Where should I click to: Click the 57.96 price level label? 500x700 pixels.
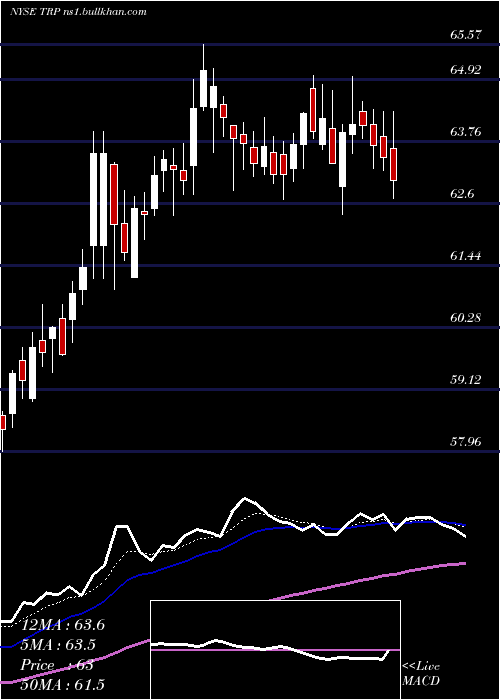pyautogui.click(x=465, y=442)
